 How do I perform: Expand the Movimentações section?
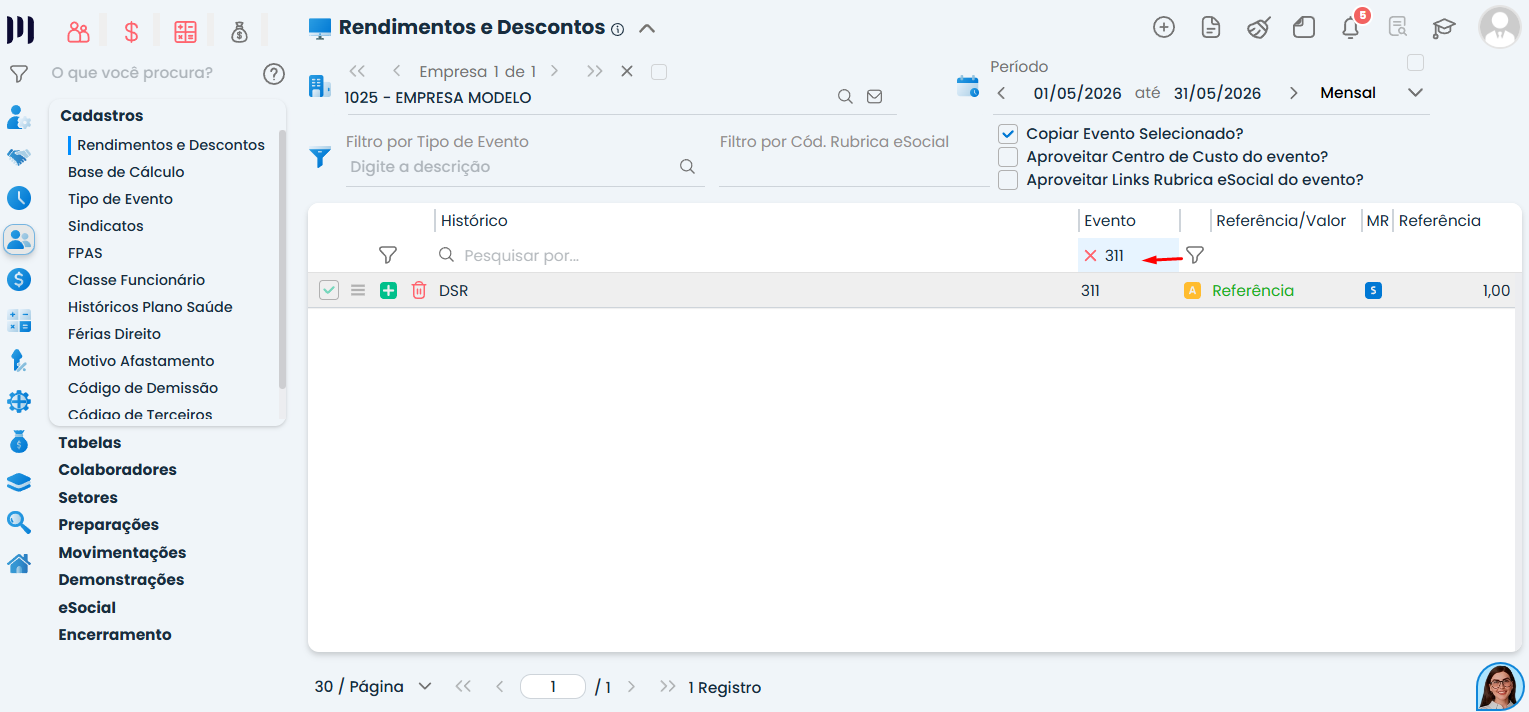(122, 553)
